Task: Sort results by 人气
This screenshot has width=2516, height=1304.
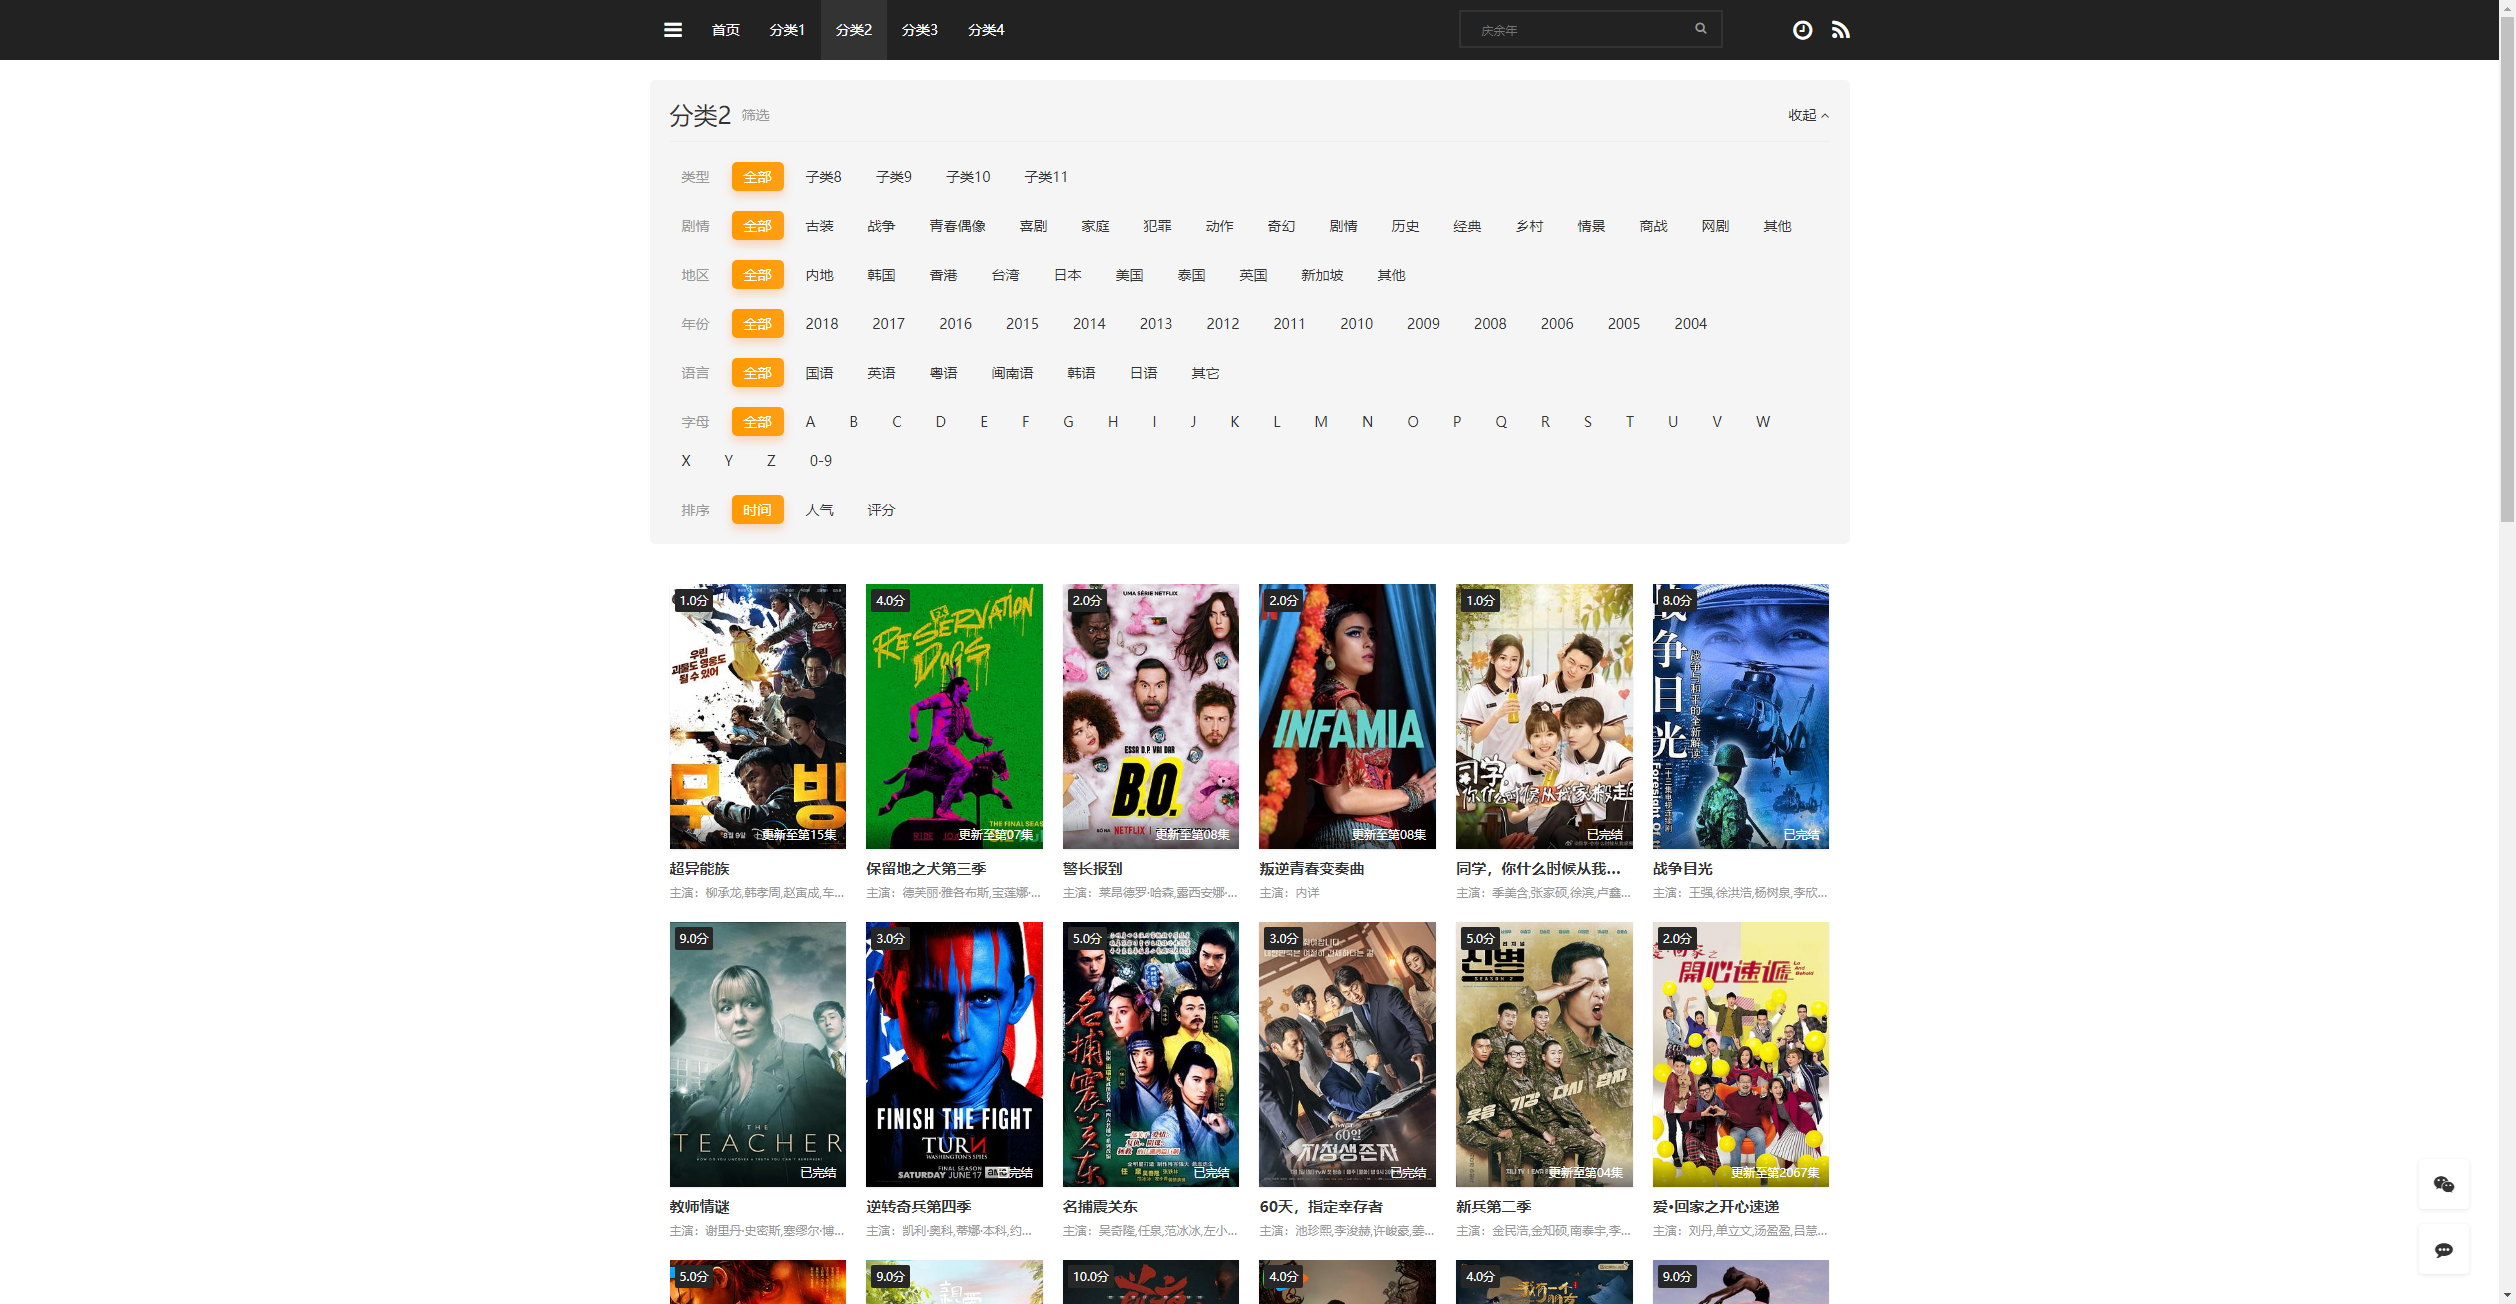Action: click(819, 510)
